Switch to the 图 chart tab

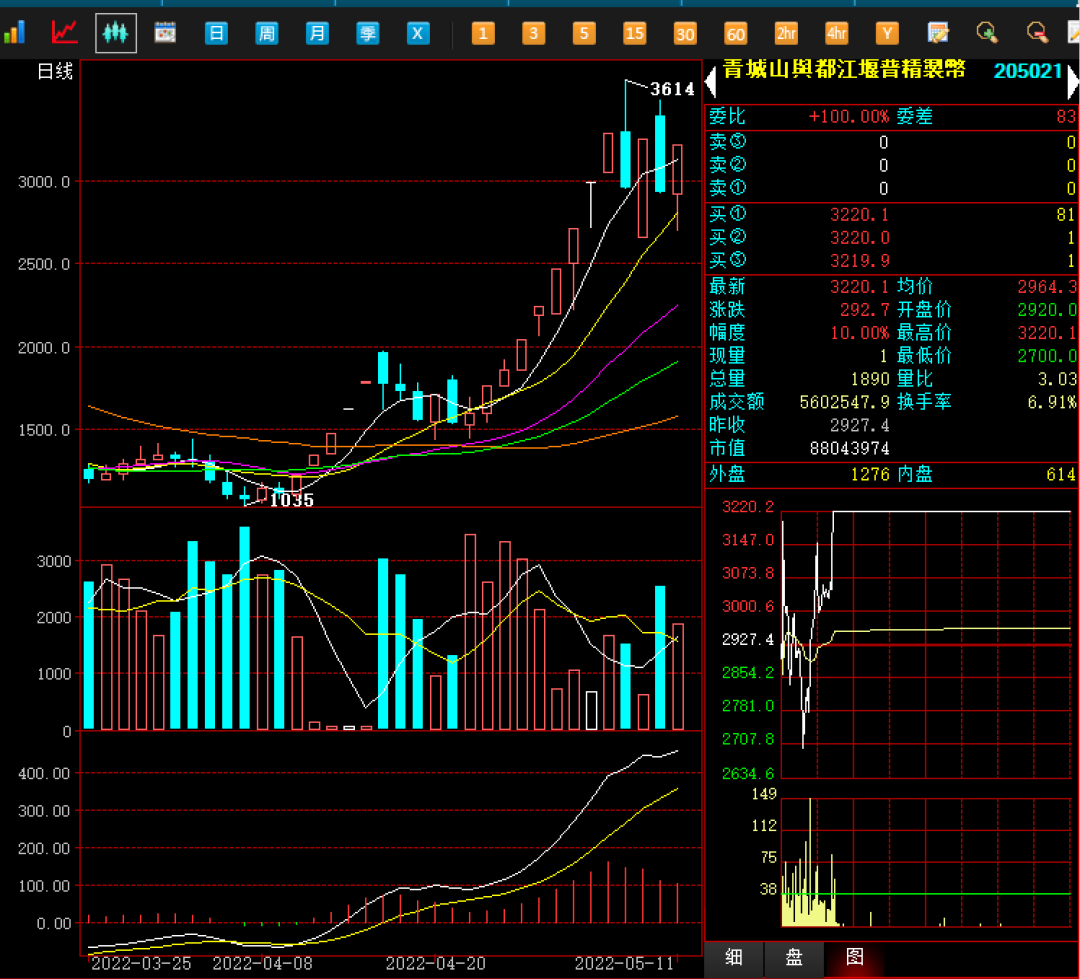855,957
